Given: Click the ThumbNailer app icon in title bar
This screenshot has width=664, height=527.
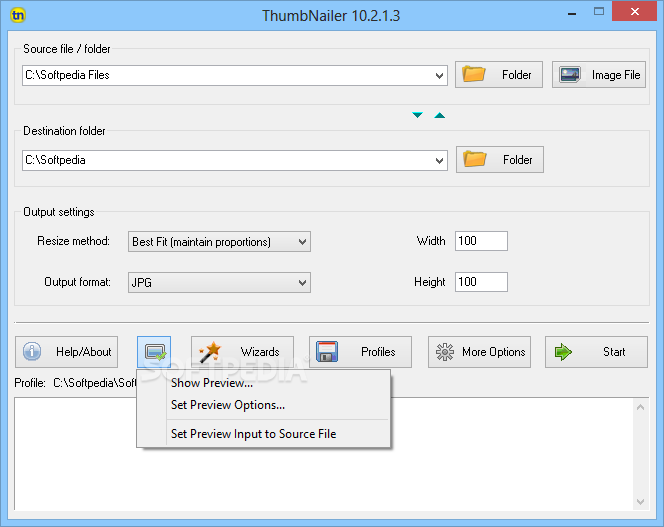Looking at the screenshot, I should point(18,15).
